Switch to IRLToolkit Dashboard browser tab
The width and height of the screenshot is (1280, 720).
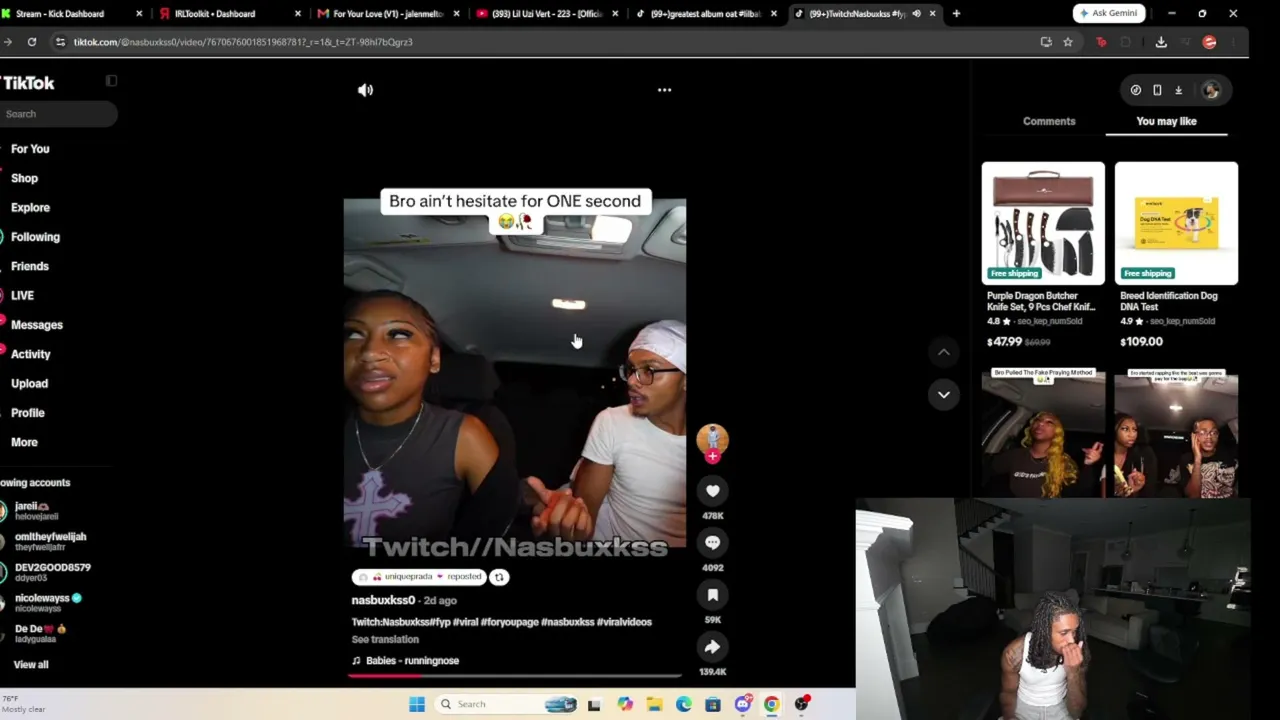point(231,14)
